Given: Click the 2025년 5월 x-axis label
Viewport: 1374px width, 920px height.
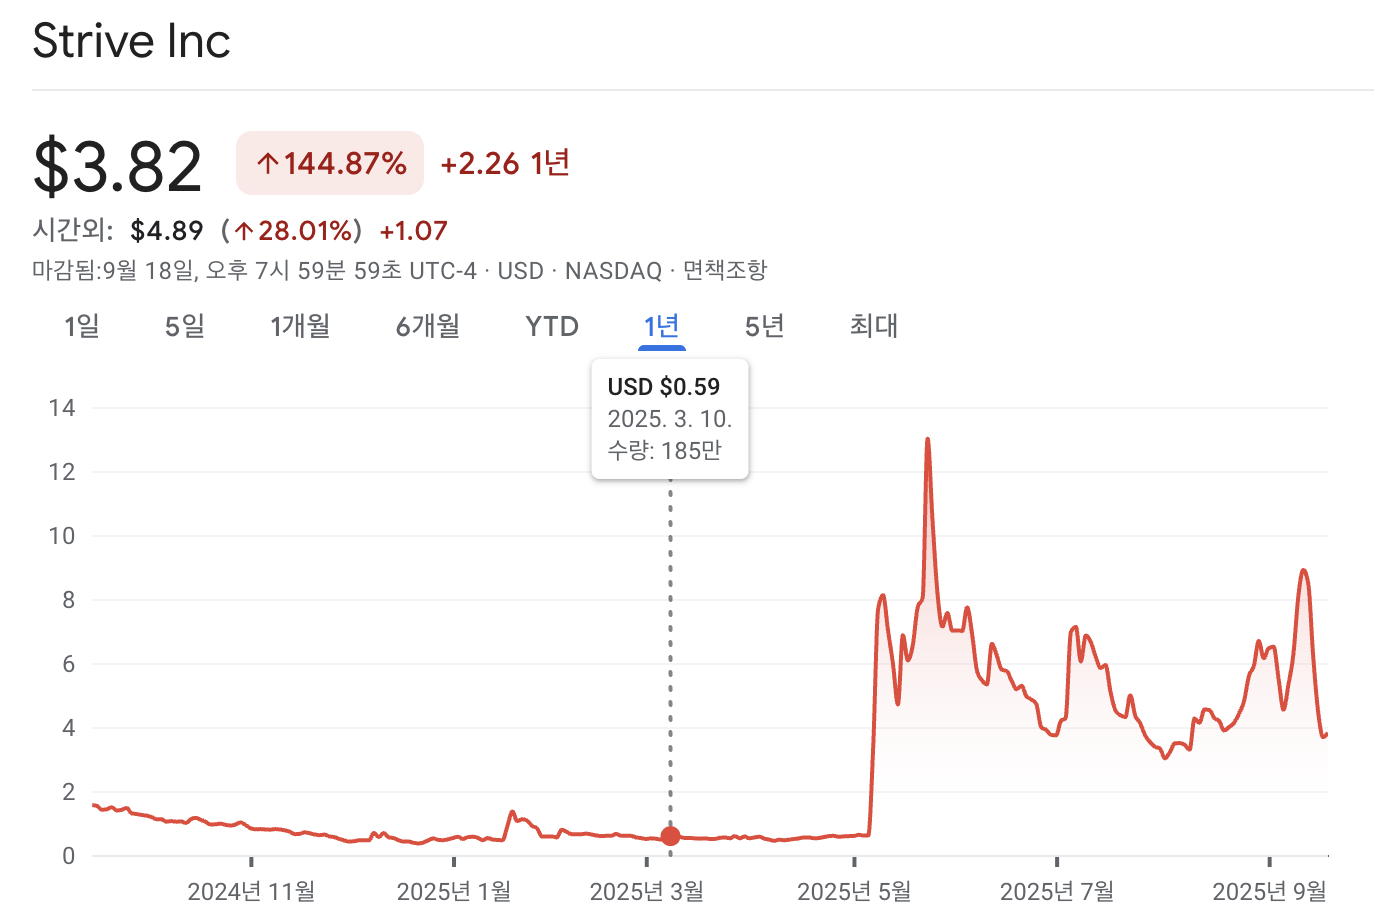Looking at the screenshot, I should tap(855, 889).
